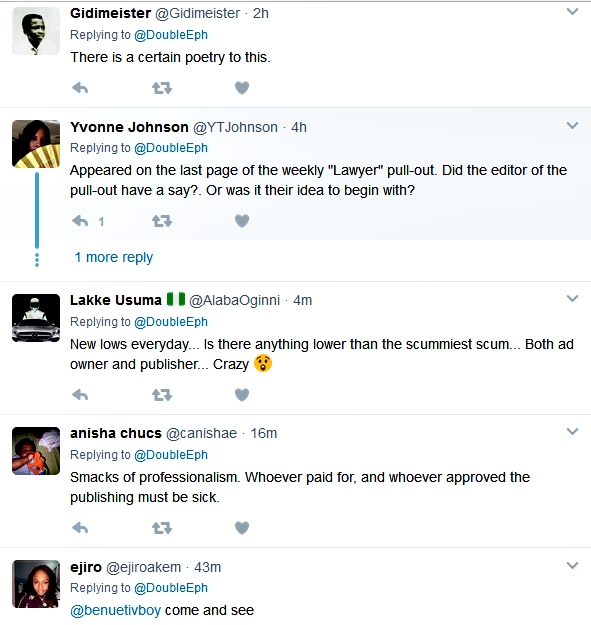Image resolution: width=591 pixels, height=625 pixels.
Task: Like Gidimeister's tweet with heart icon
Action: click(242, 88)
